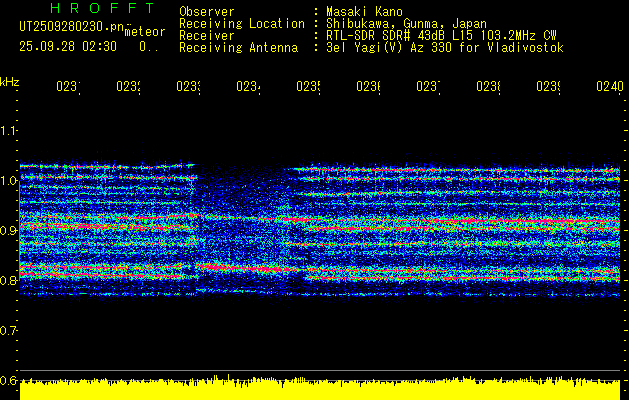Click the 1.1 kHz axis label
Screen dimensions: 629x400
tap(8, 131)
